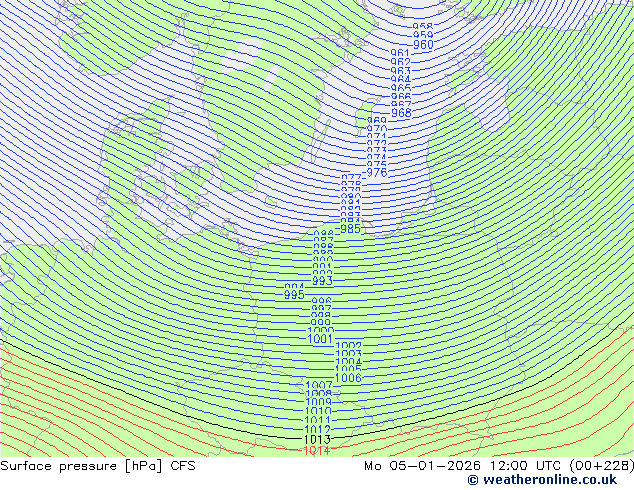The width and height of the screenshot is (634, 490).
Task: Click the date 'Mo 05-01-2026 12:00 UTC' text
Action: tap(465, 466)
